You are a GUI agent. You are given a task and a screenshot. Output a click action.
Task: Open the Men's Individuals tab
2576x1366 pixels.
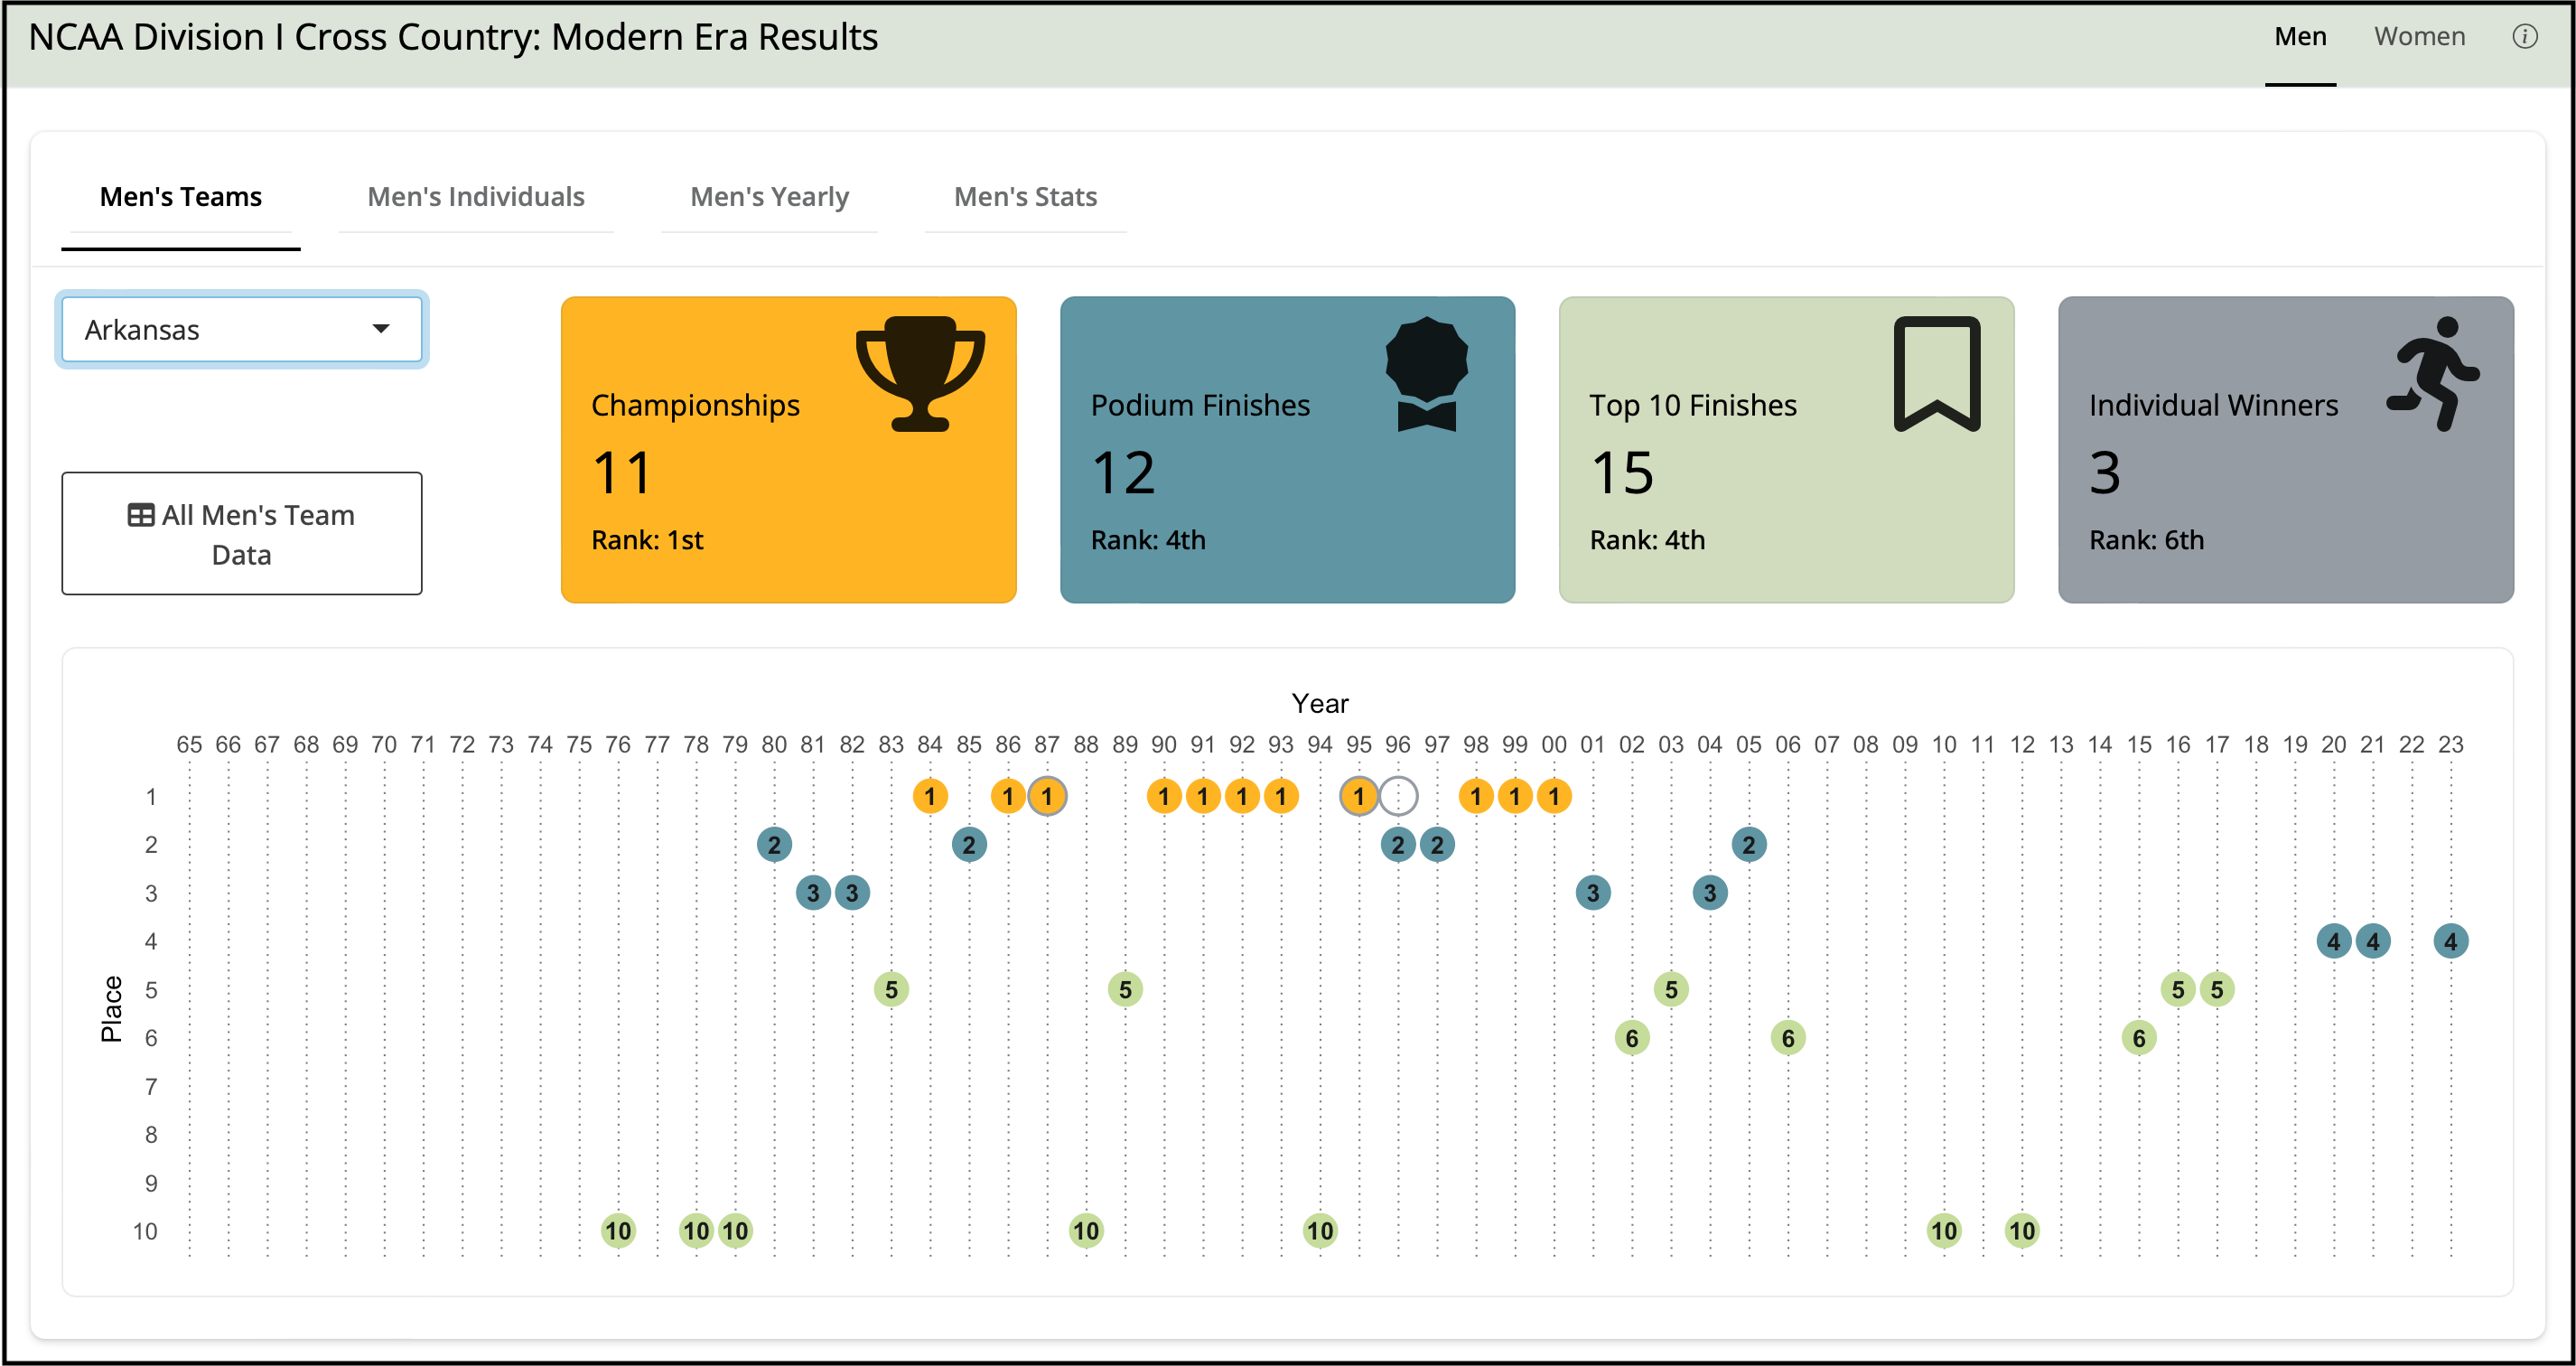click(x=476, y=197)
